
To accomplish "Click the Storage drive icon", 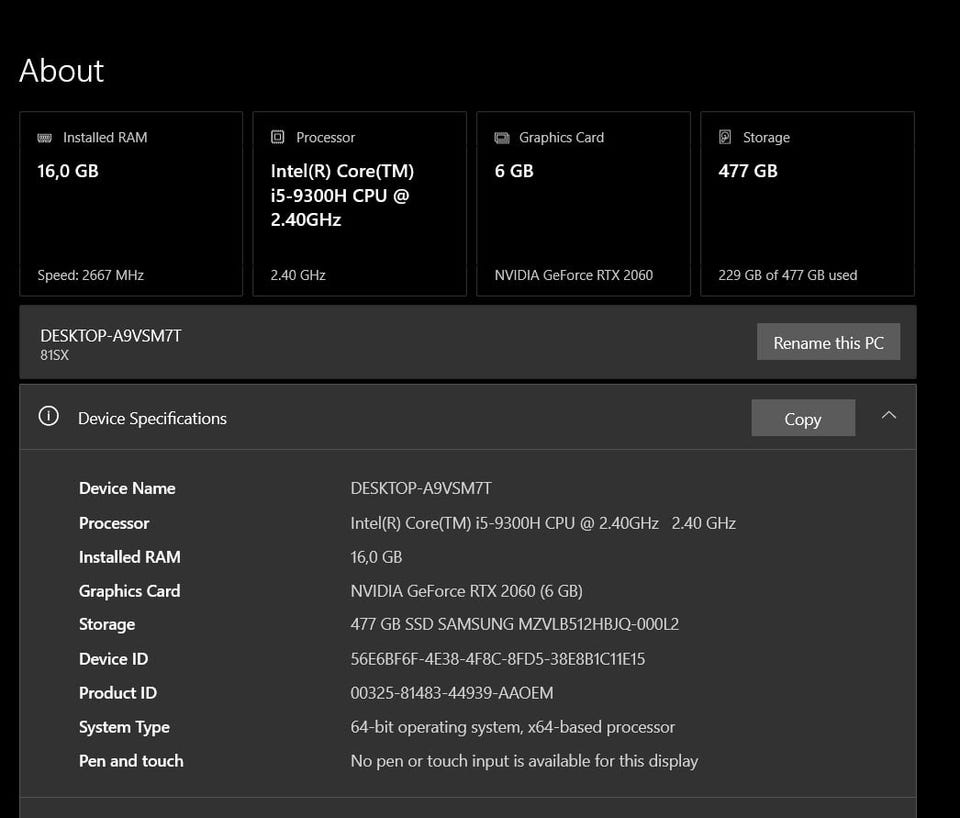I will [726, 138].
